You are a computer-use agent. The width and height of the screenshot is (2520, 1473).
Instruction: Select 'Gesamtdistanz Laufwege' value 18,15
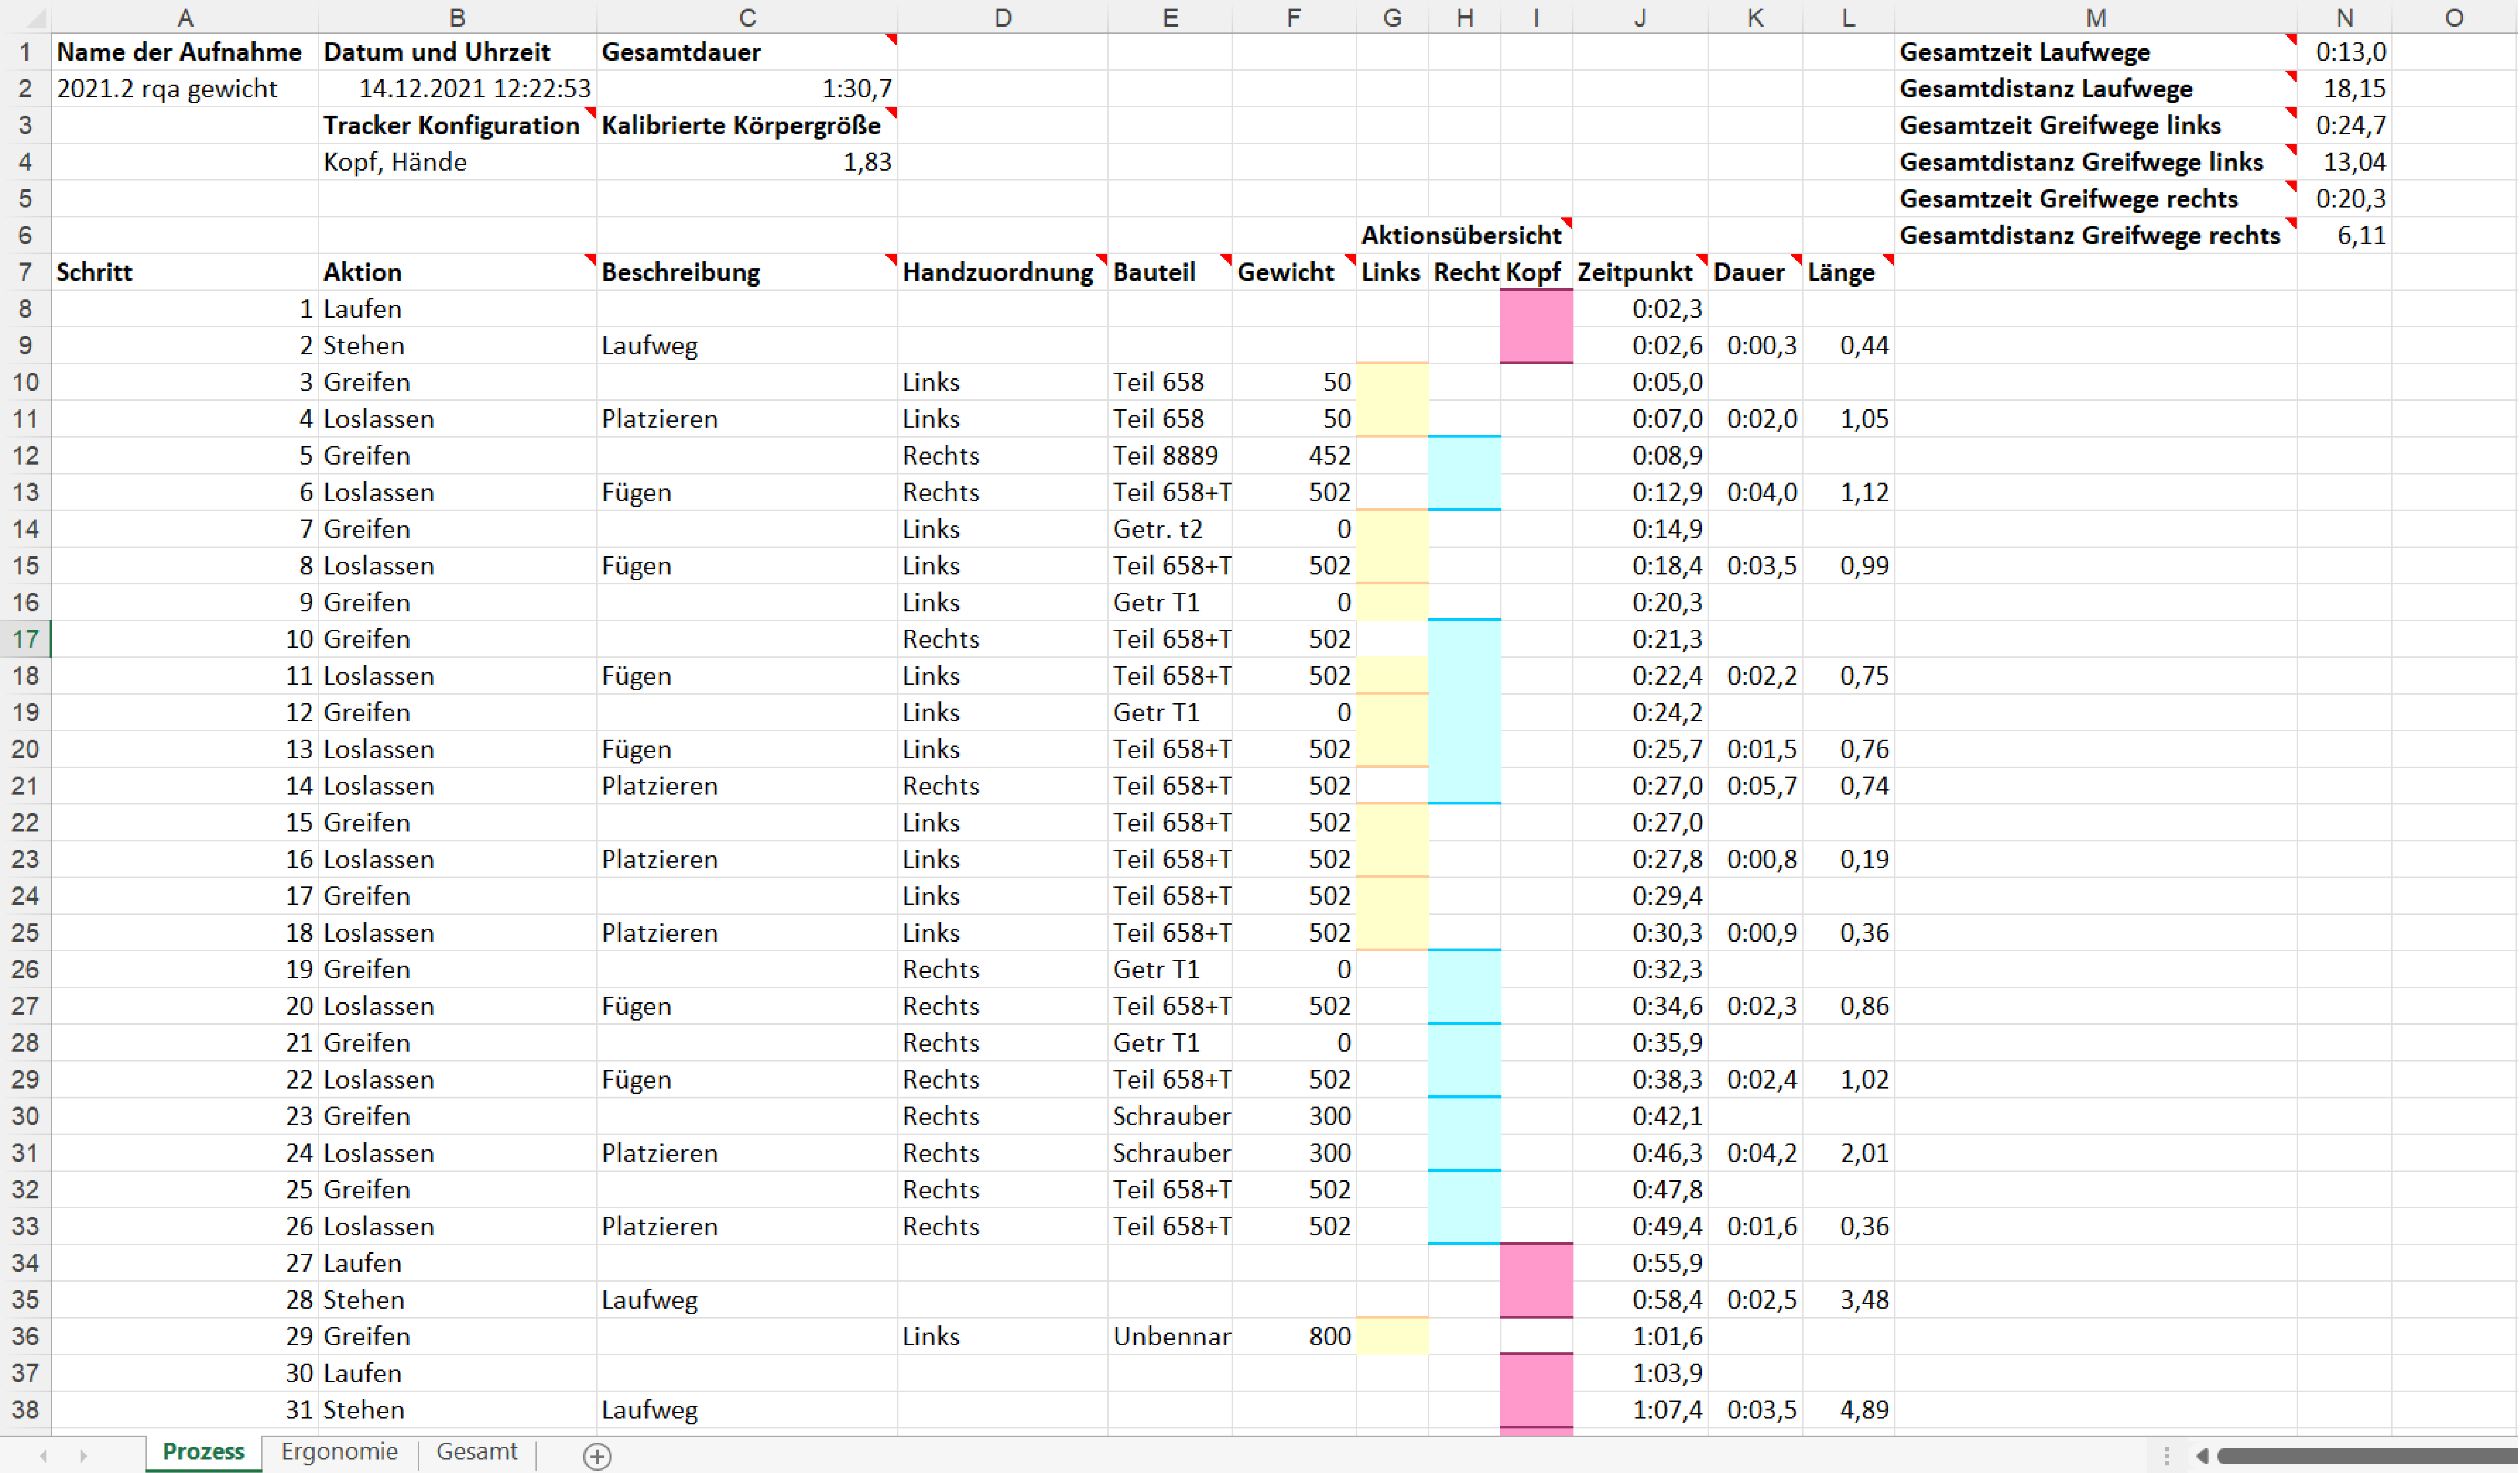coord(2344,89)
